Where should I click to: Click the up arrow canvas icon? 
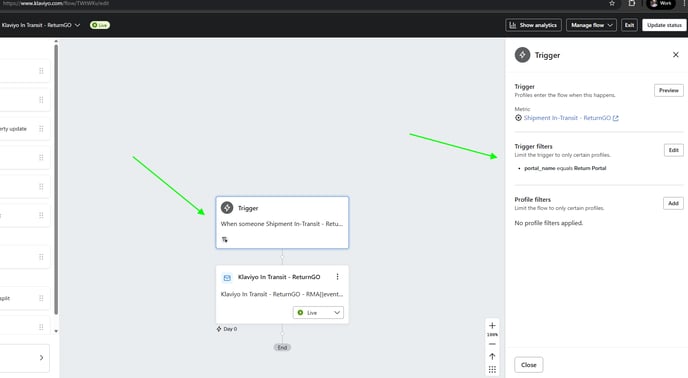click(x=492, y=356)
